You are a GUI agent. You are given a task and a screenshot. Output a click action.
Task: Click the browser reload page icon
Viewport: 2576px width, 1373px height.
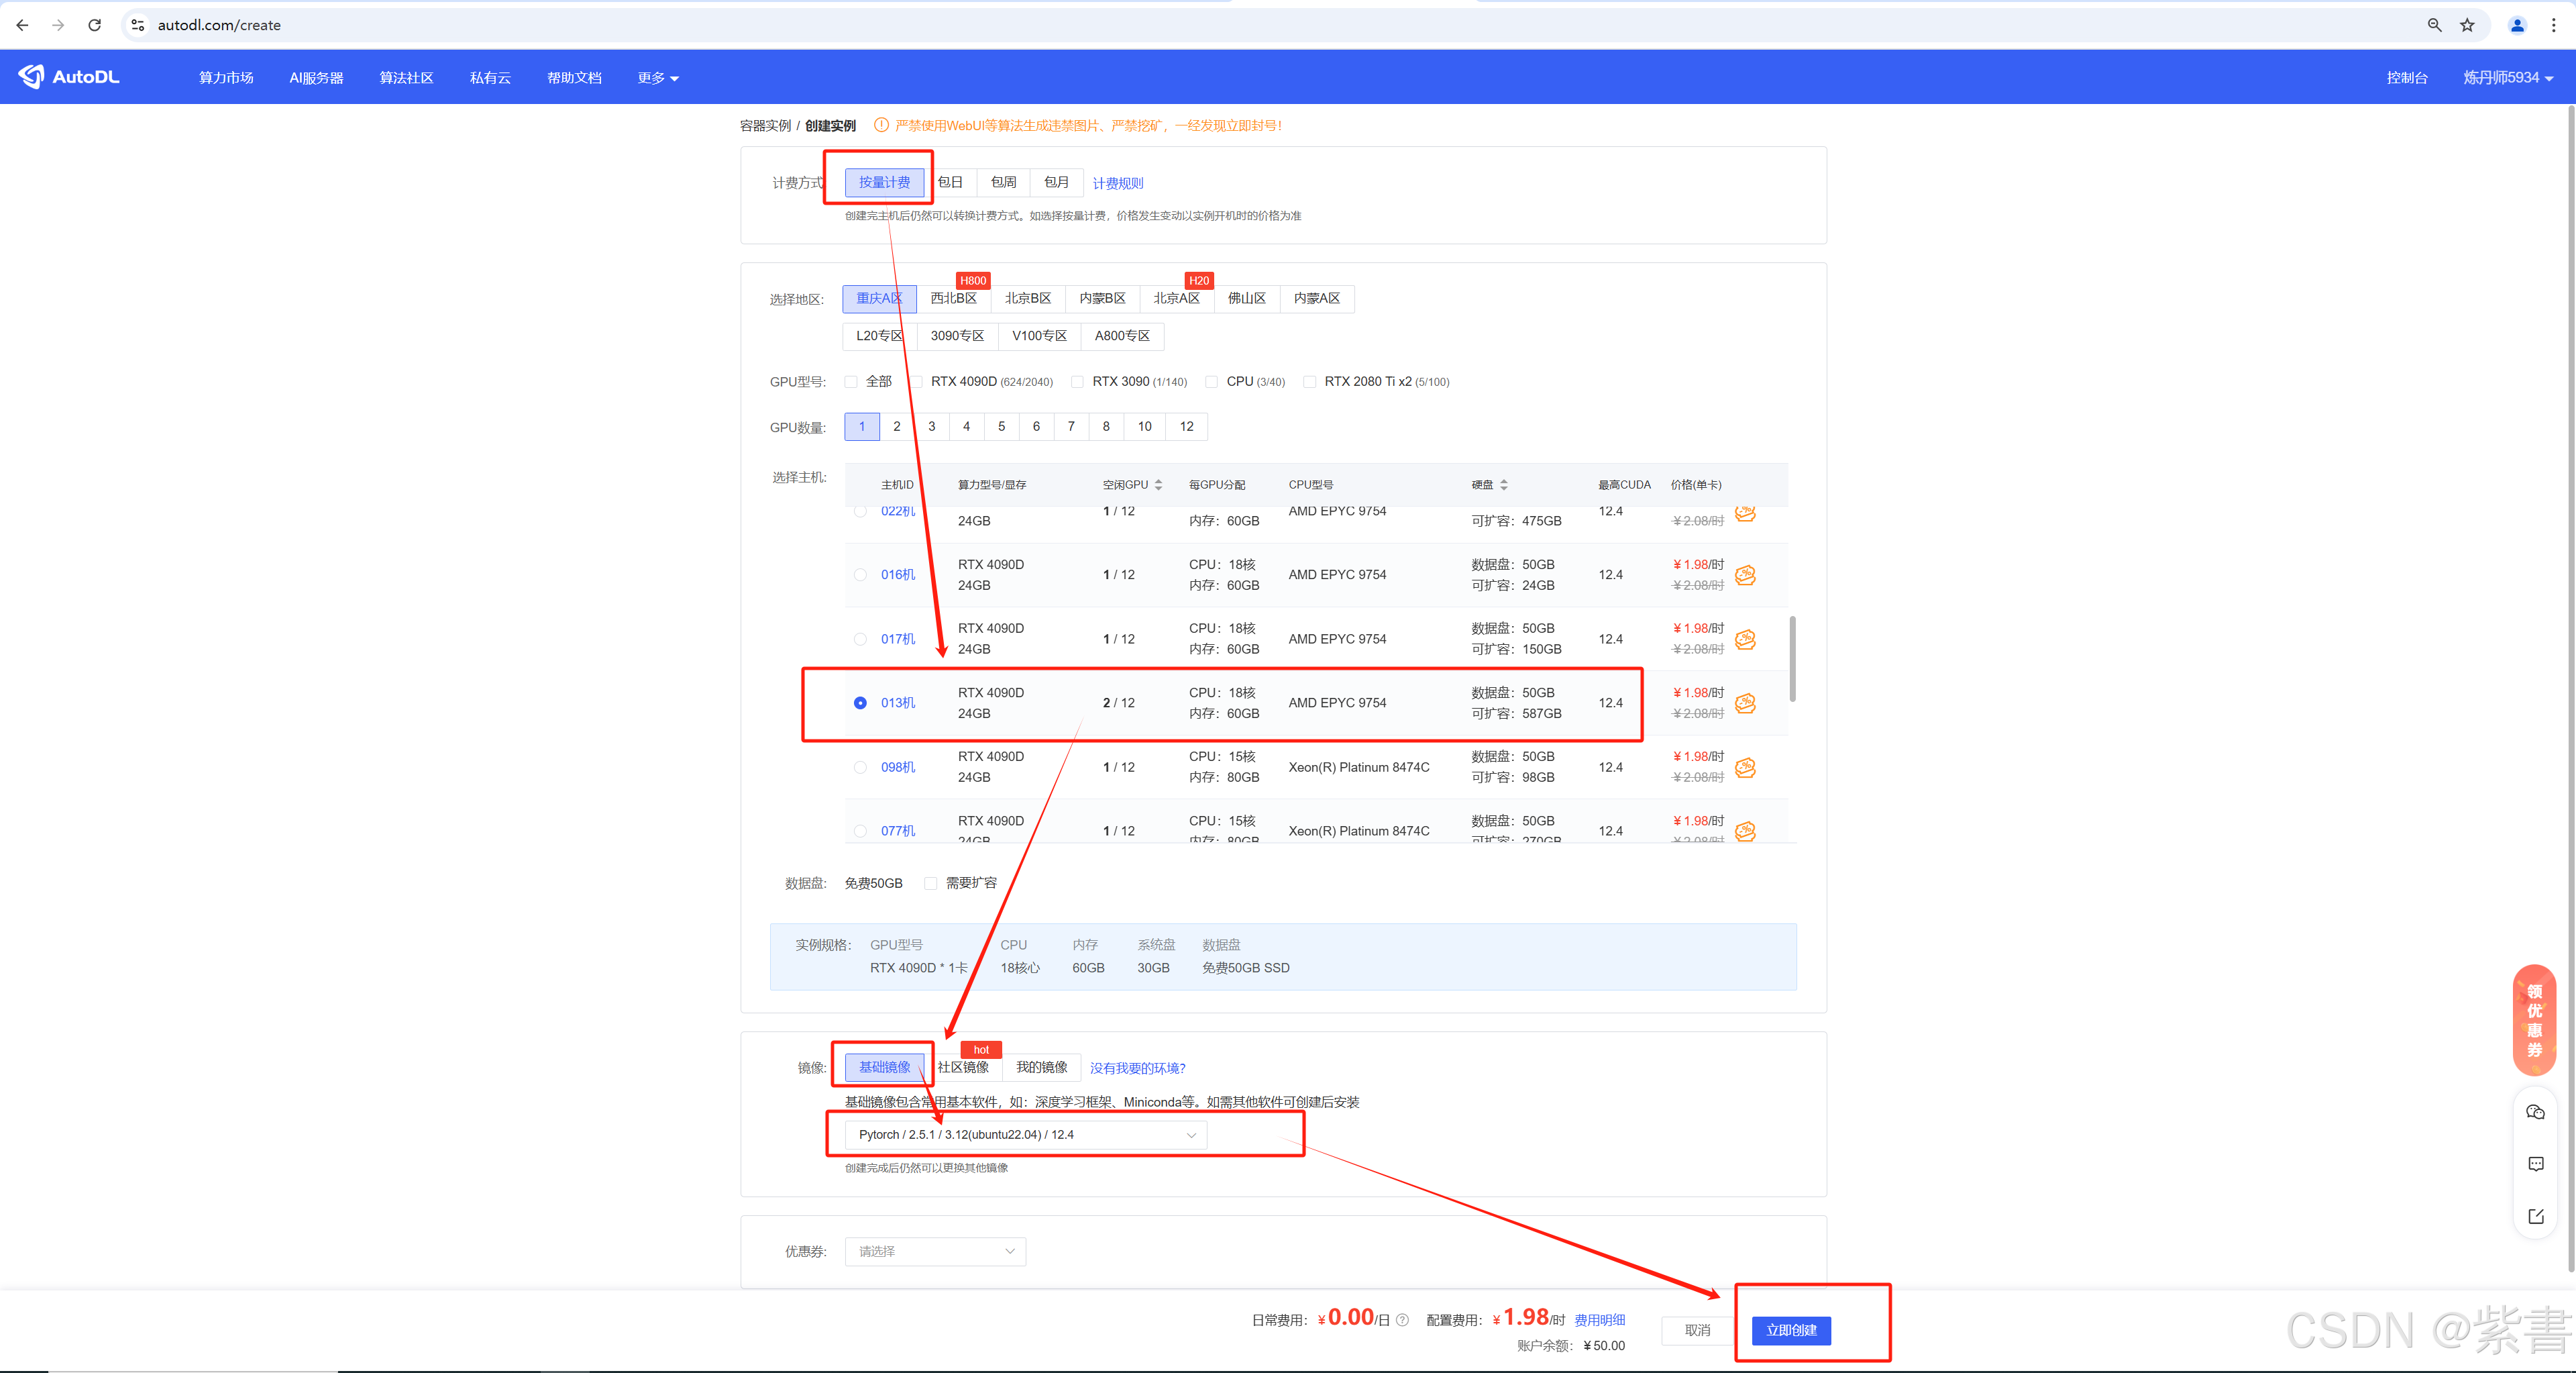click(94, 25)
